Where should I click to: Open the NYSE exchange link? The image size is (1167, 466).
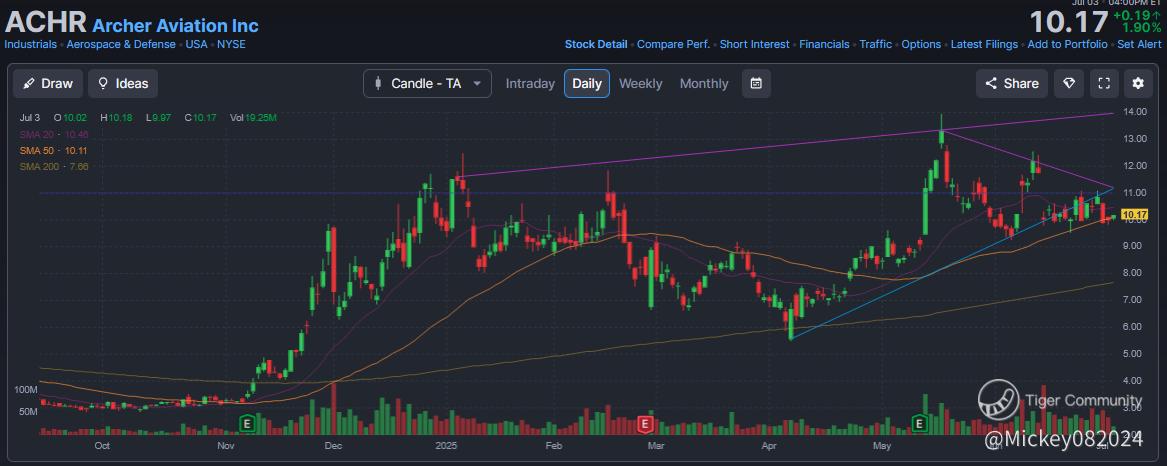point(231,44)
